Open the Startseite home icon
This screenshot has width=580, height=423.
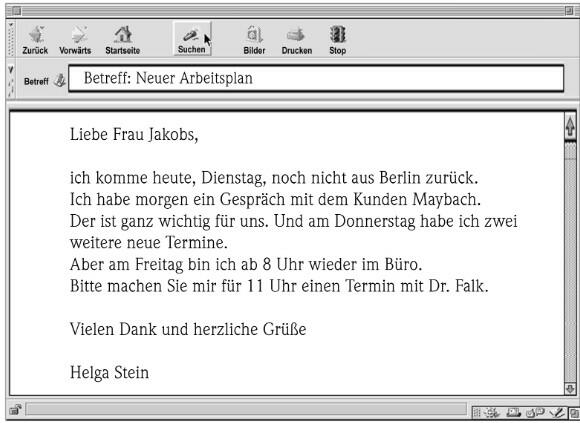(x=123, y=34)
